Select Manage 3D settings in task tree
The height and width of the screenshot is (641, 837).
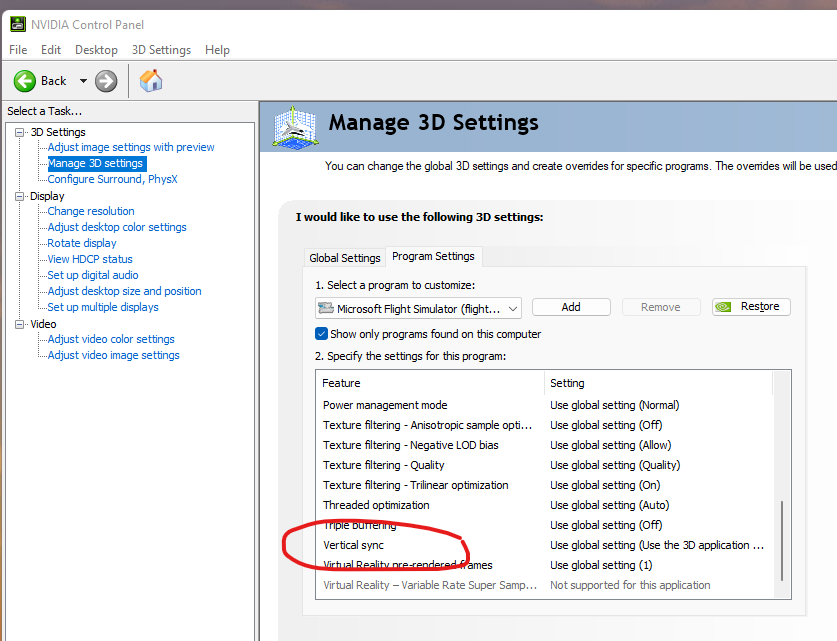(x=96, y=163)
